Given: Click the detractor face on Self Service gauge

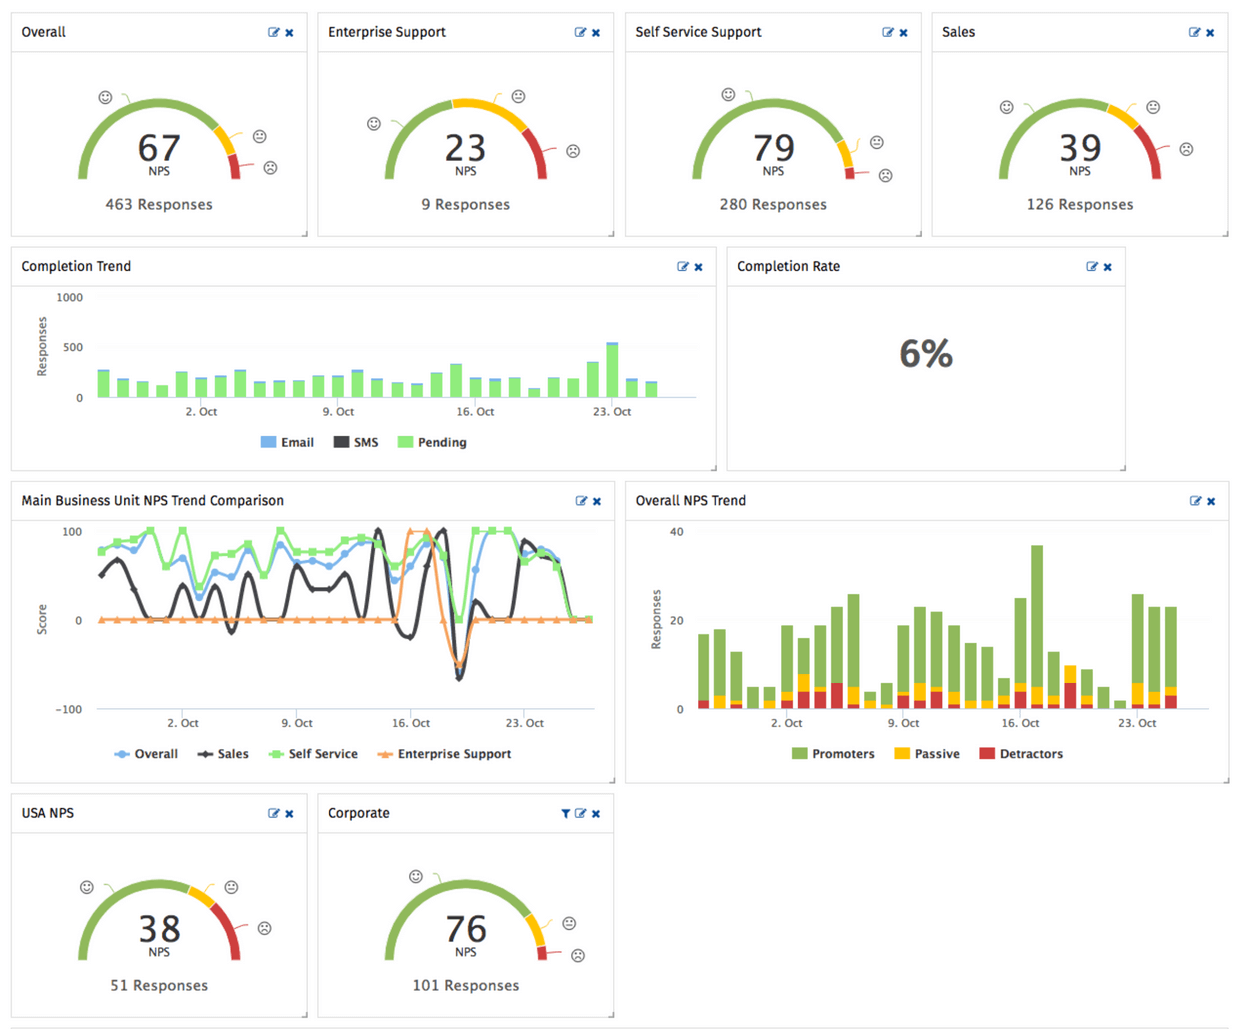Looking at the screenshot, I should [885, 176].
